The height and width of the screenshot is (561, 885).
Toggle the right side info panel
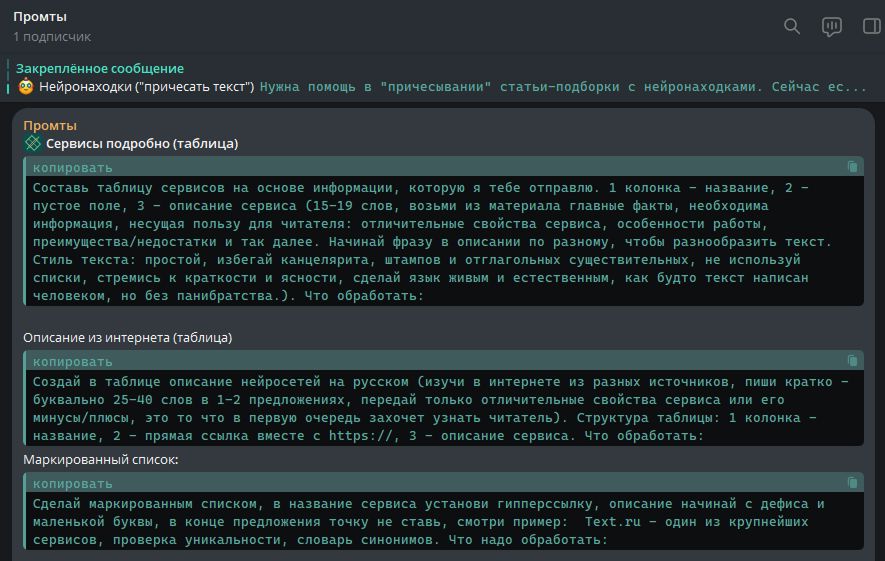[871, 27]
